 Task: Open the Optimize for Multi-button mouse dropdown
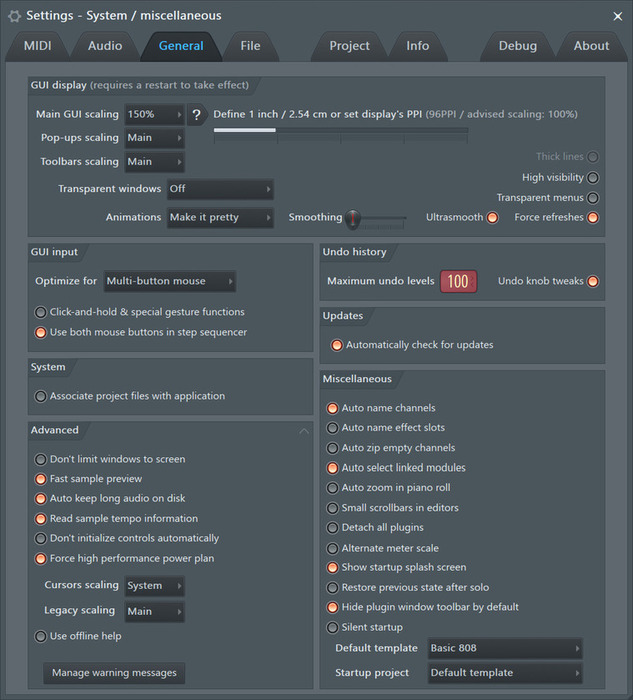(170, 281)
